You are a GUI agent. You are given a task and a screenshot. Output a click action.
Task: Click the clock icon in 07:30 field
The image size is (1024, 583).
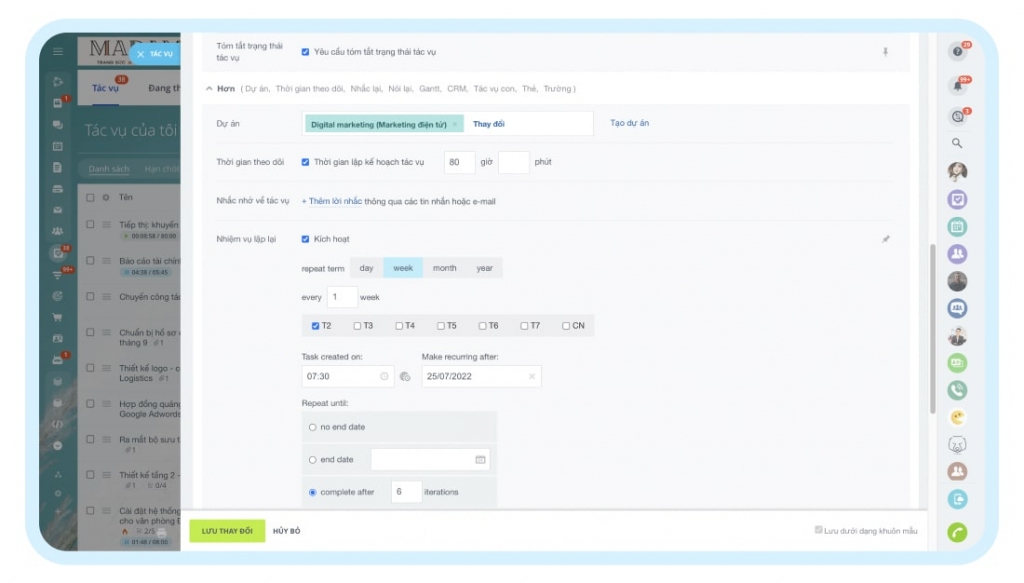tap(384, 376)
